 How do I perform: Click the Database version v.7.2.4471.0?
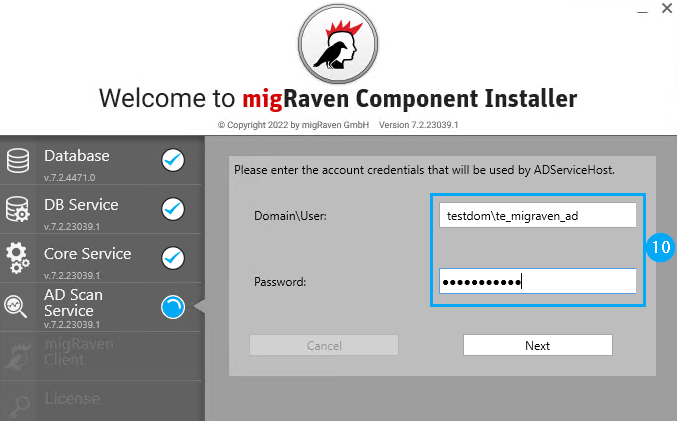pos(70,177)
